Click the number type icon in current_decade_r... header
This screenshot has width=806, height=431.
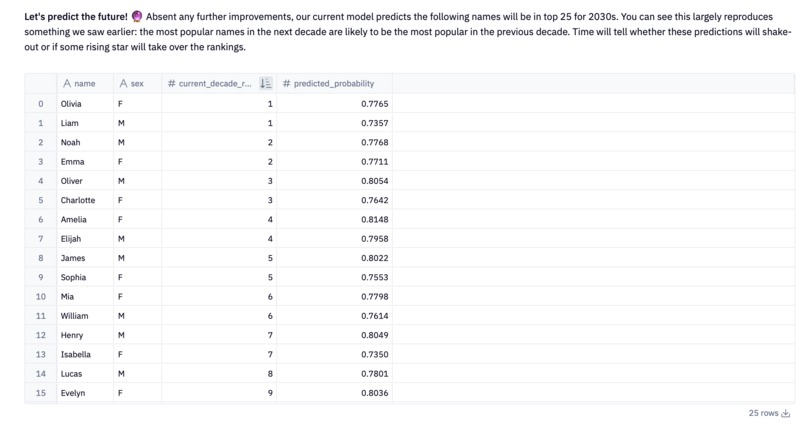[x=172, y=83]
